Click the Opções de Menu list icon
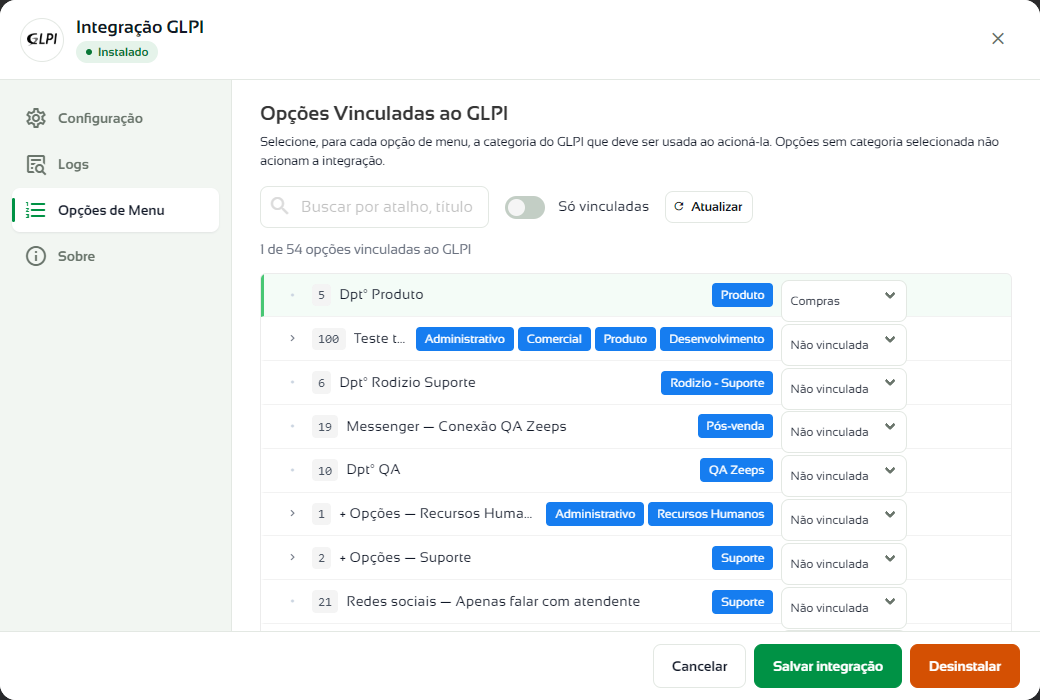 (36, 210)
